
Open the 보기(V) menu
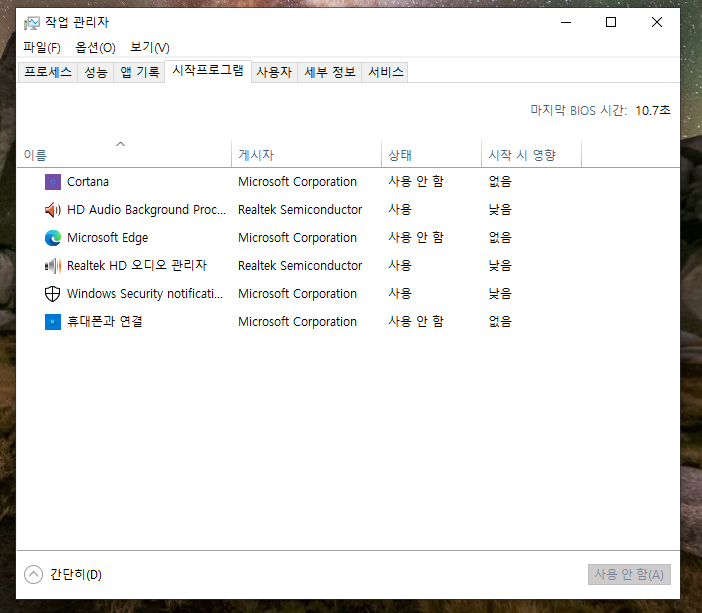point(150,47)
